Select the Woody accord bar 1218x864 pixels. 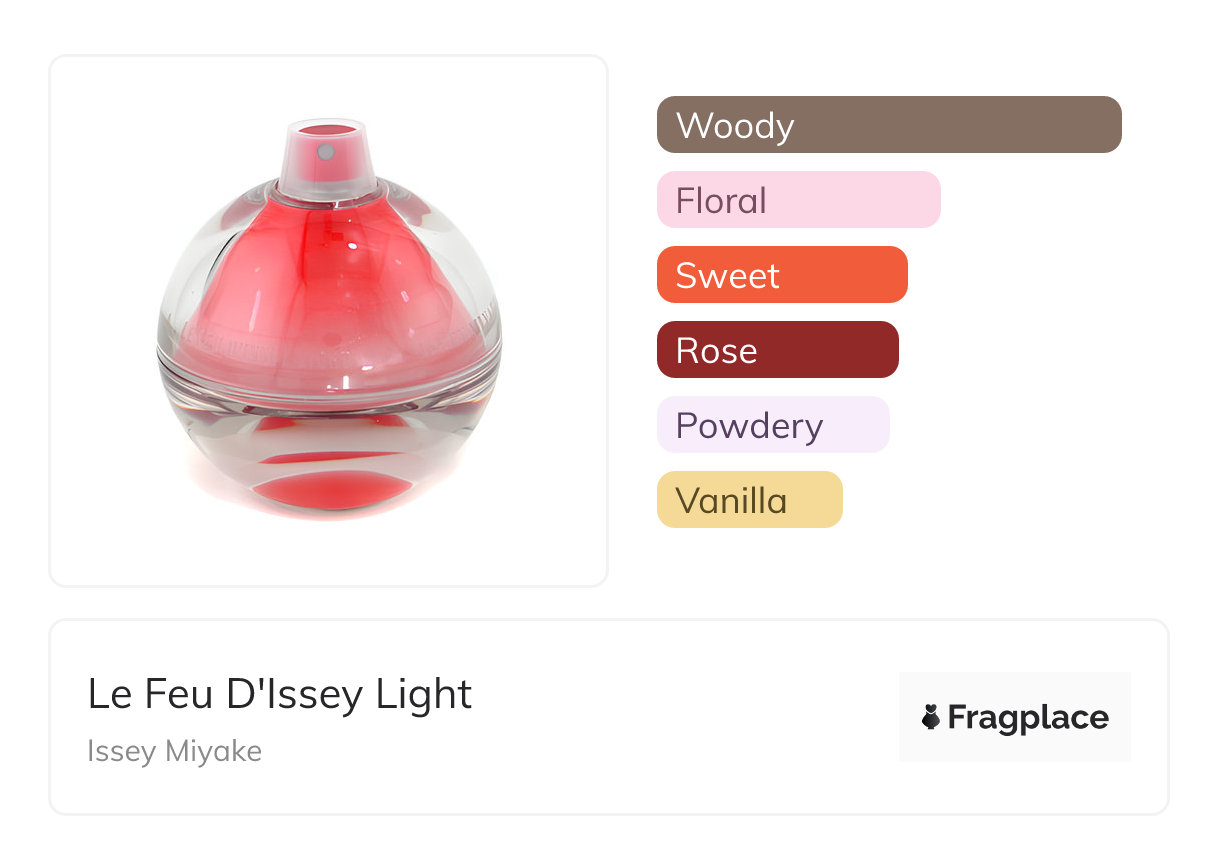(888, 125)
